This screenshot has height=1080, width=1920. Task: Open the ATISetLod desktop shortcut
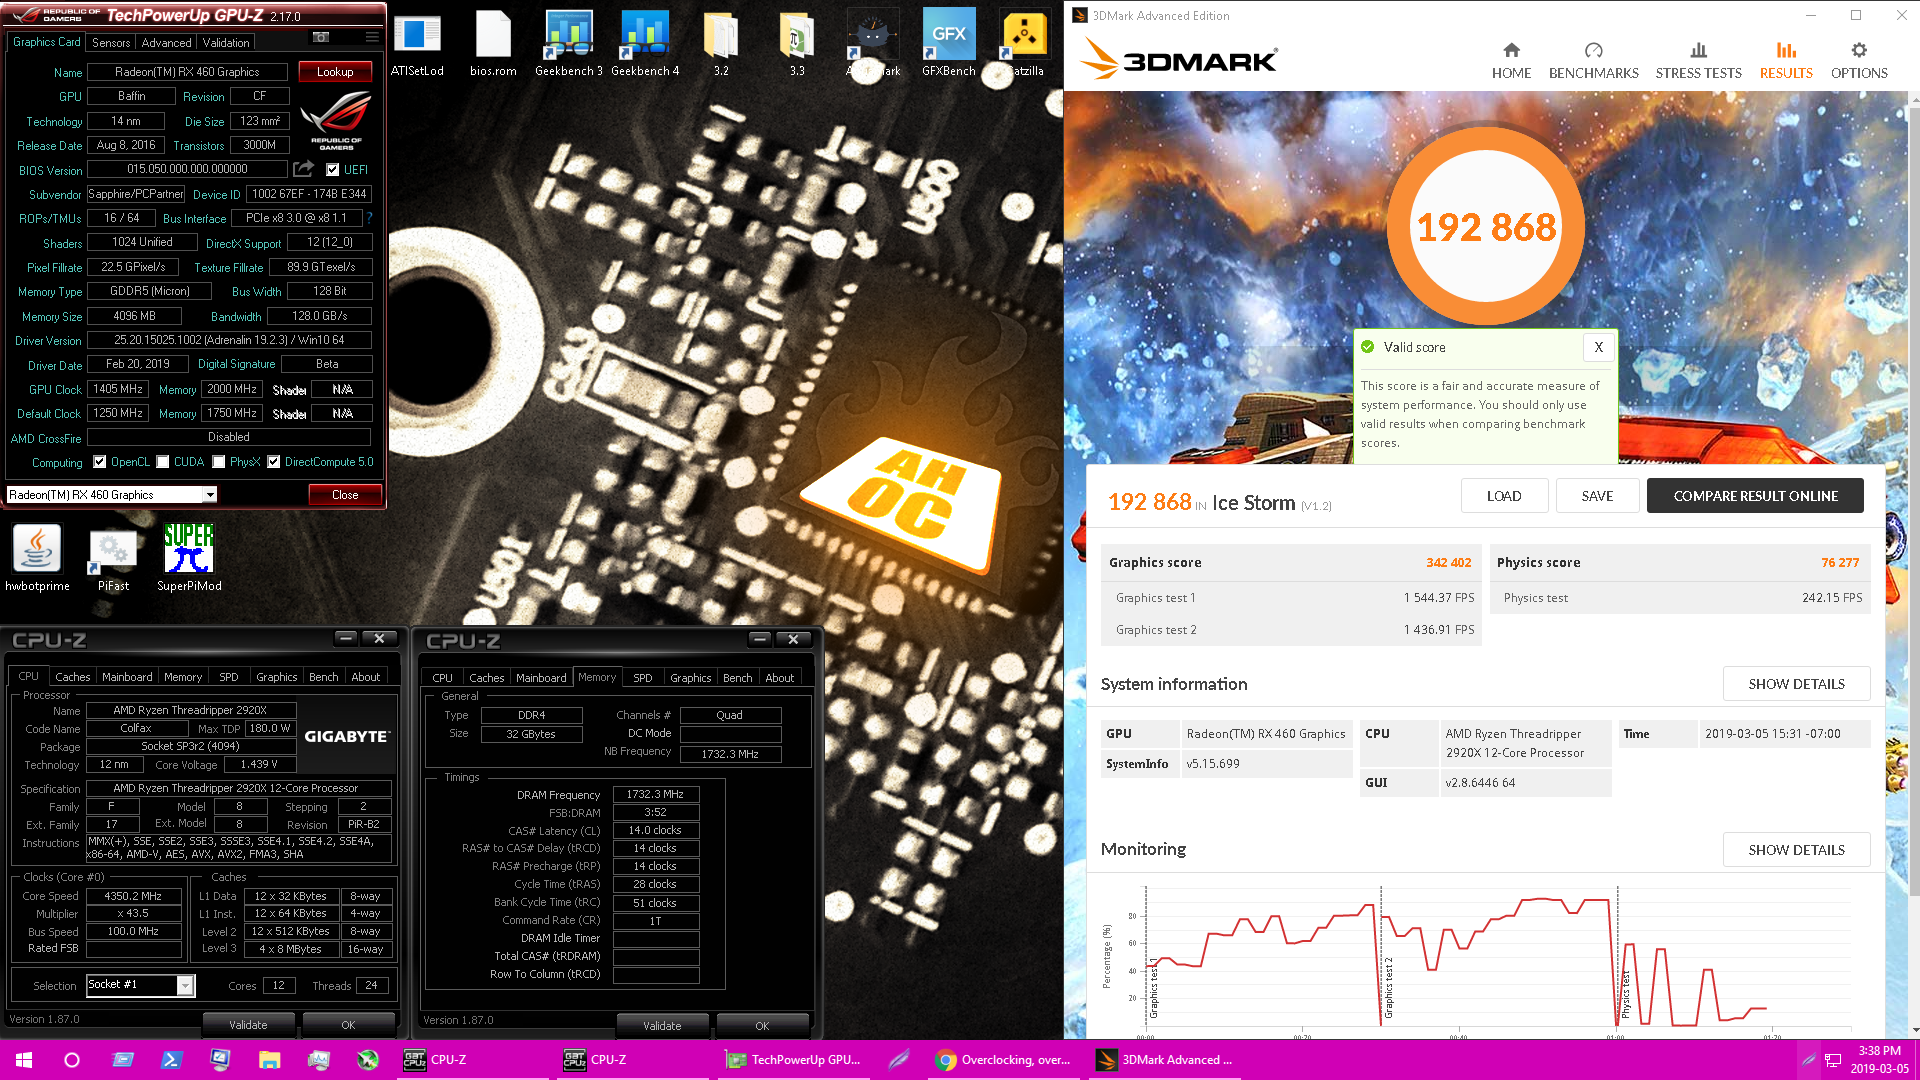(x=417, y=44)
